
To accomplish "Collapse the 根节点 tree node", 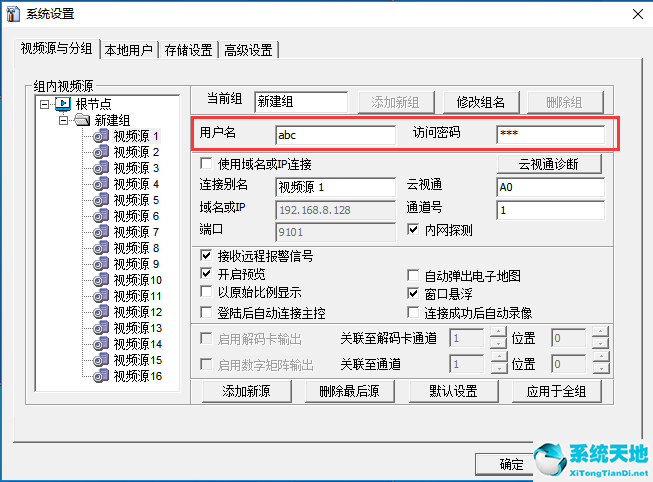I will point(44,104).
